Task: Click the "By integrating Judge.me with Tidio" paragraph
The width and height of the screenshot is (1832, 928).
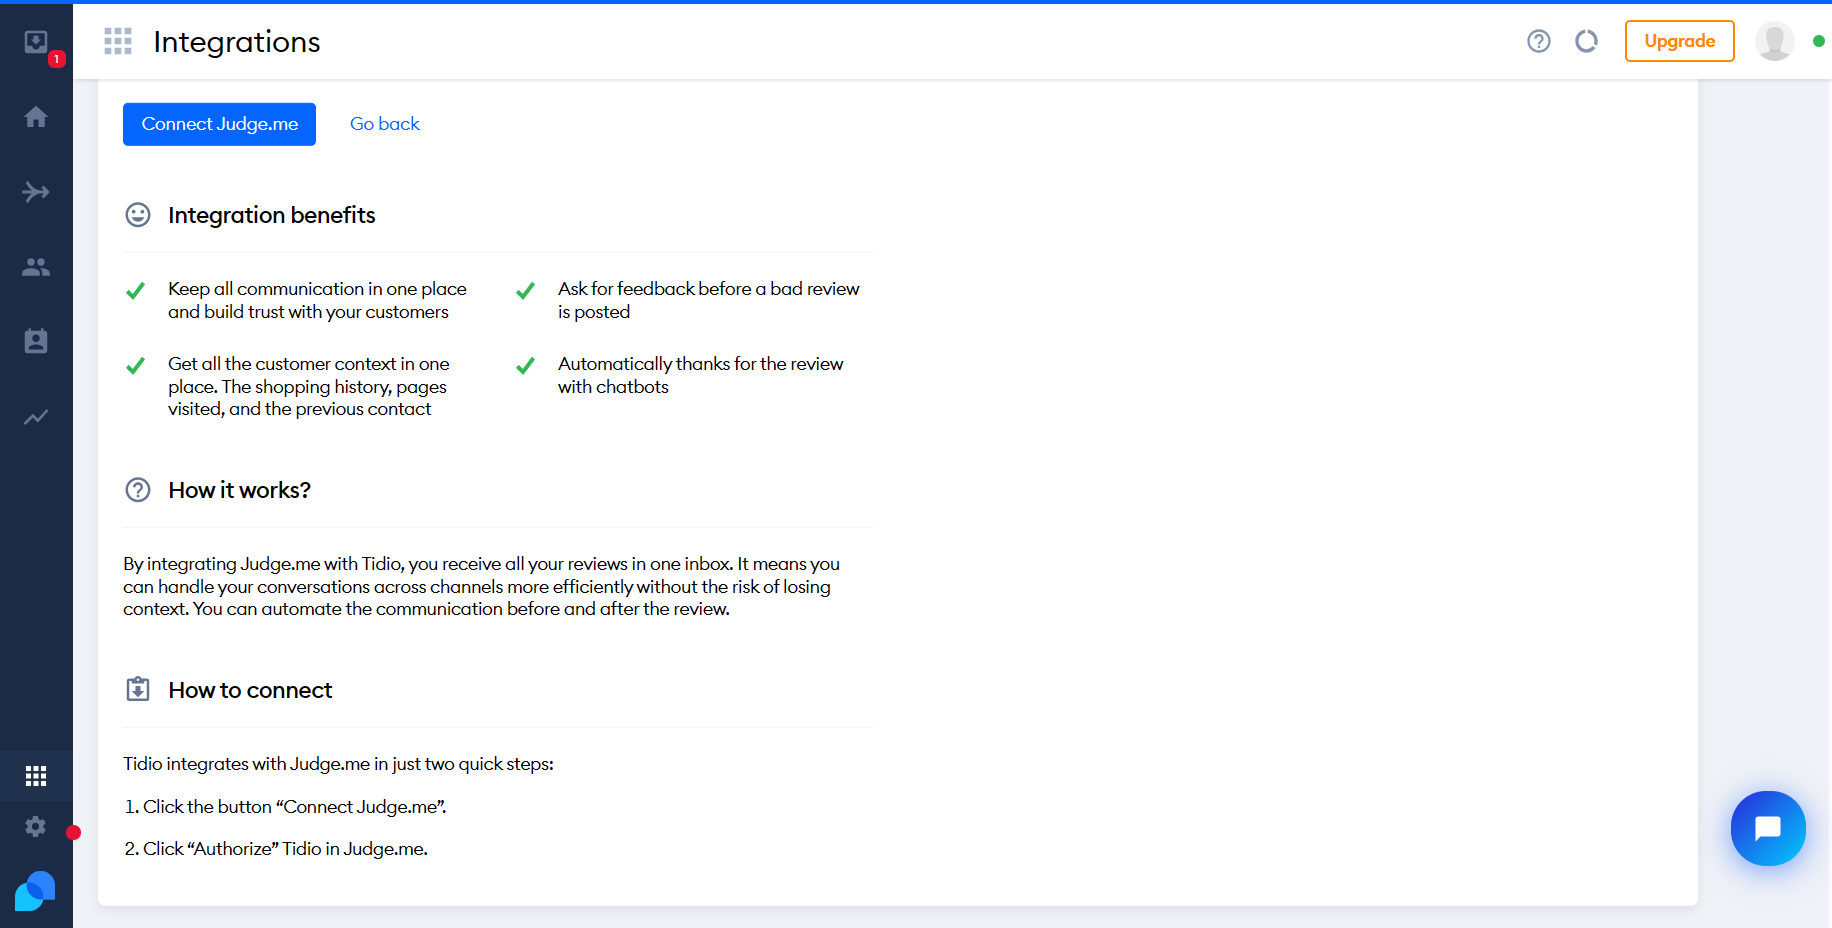Action: click(482, 587)
